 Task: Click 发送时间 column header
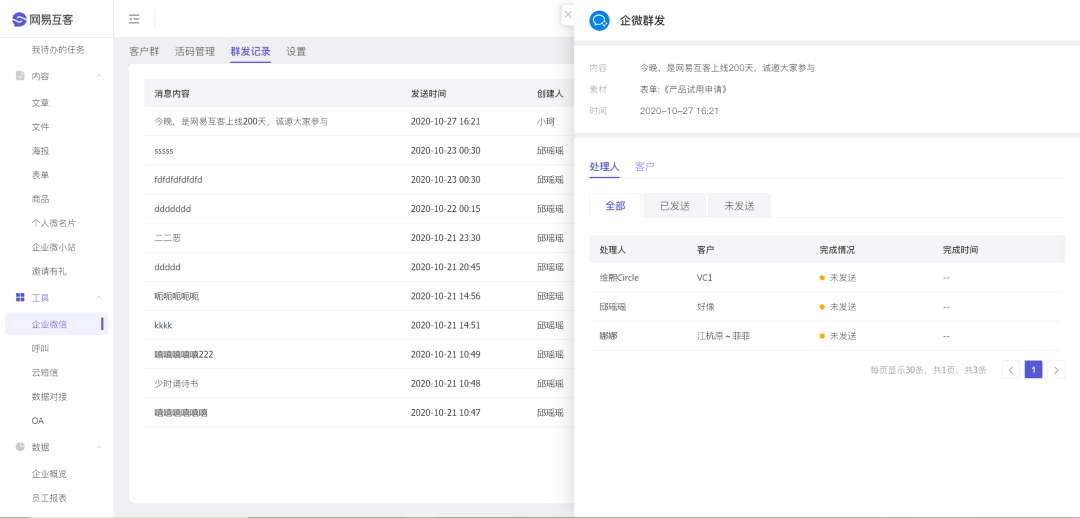(x=428, y=94)
